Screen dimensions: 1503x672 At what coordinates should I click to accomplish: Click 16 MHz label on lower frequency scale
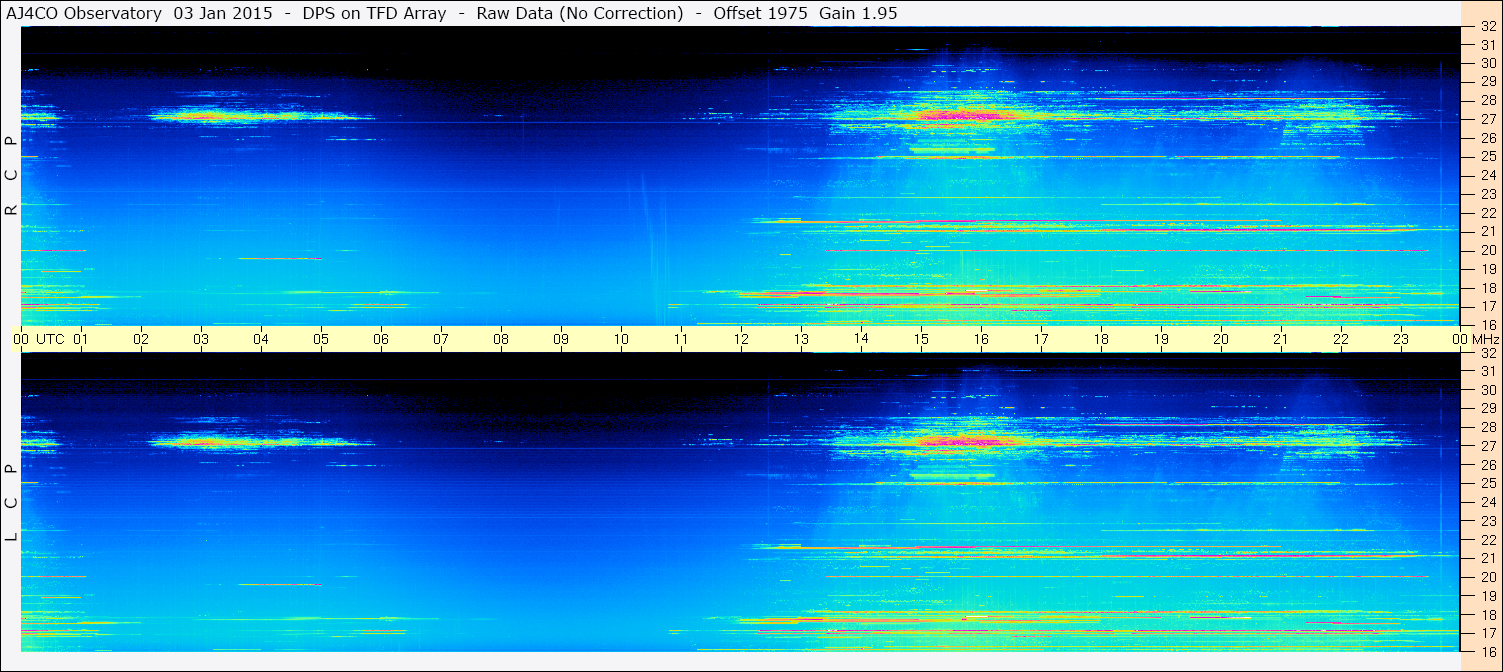[x=1487, y=651]
